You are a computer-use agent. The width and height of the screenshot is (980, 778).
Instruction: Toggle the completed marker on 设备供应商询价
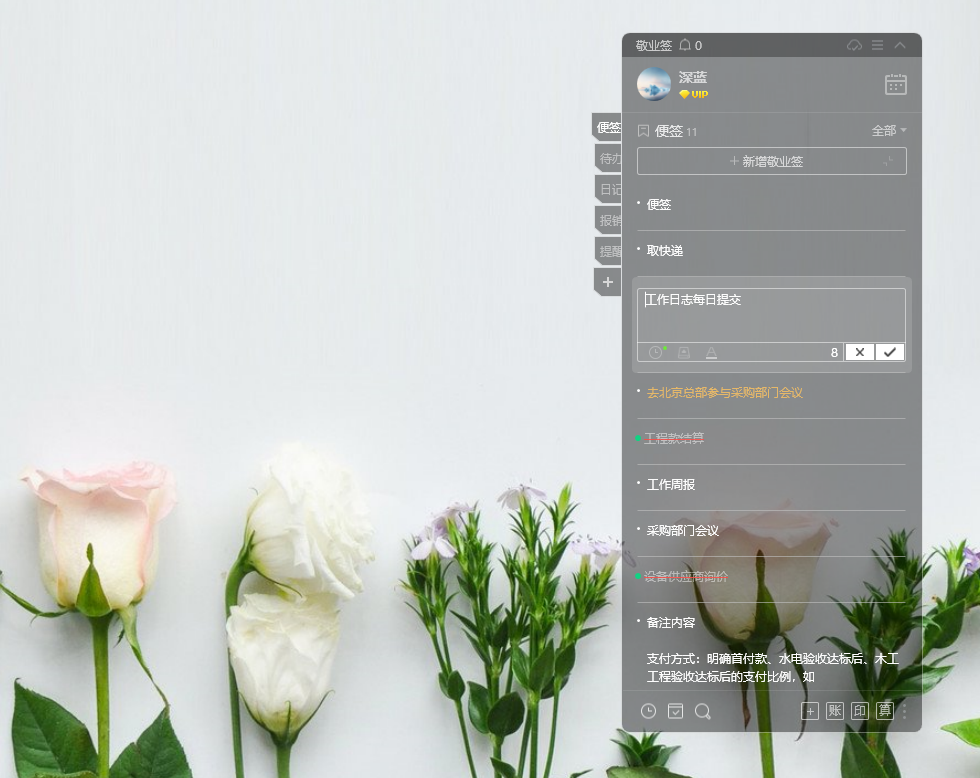tap(638, 577)
